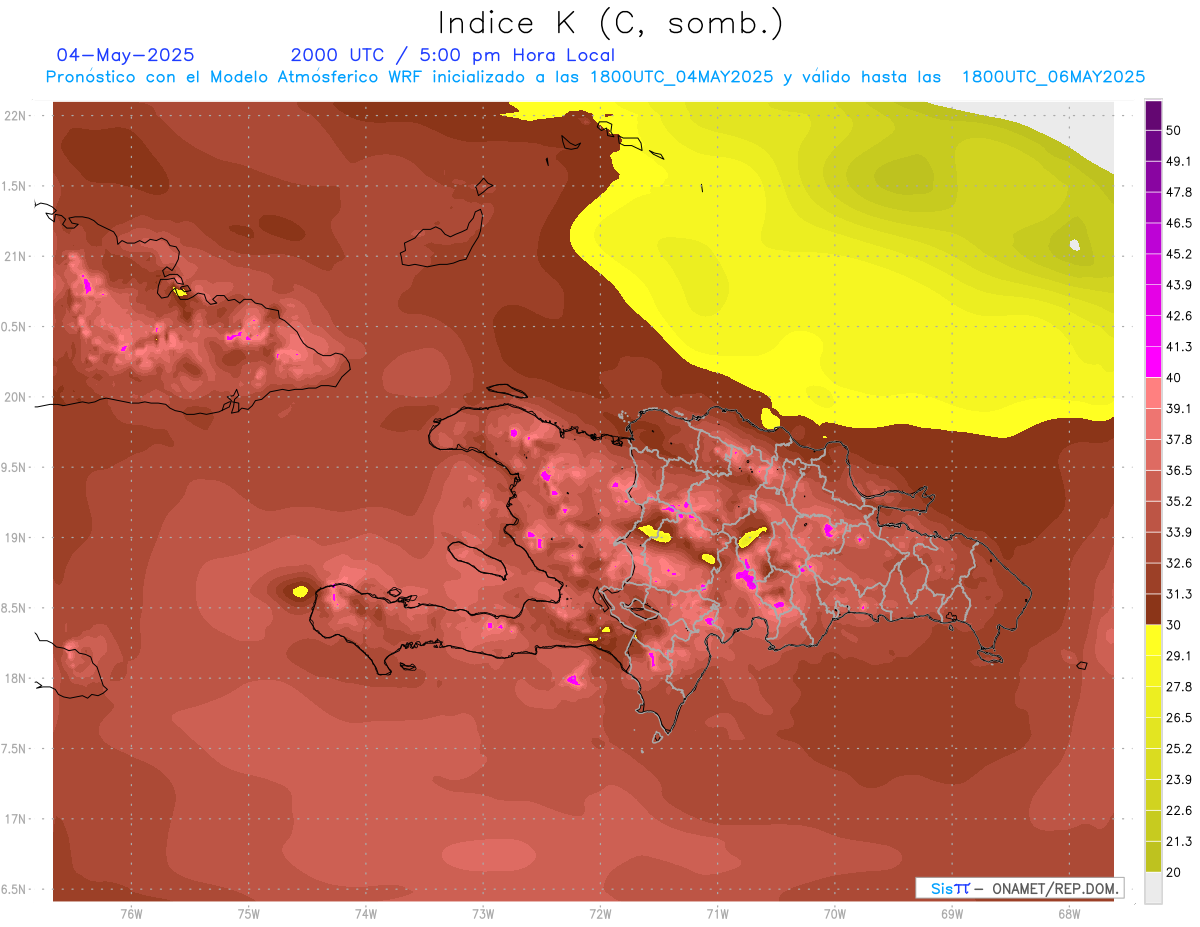Image resolution: width=1200 pixels, height=927 pixels.
Task: Click the '49.1' color scale value
Action: click(1180, 161)
